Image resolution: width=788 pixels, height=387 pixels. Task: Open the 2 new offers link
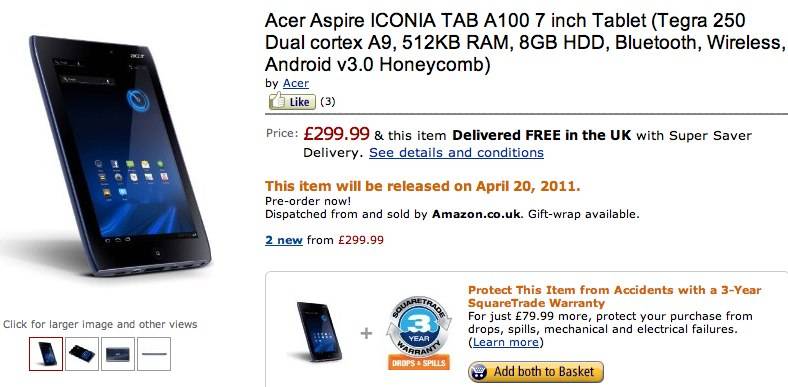coord(284,240)
